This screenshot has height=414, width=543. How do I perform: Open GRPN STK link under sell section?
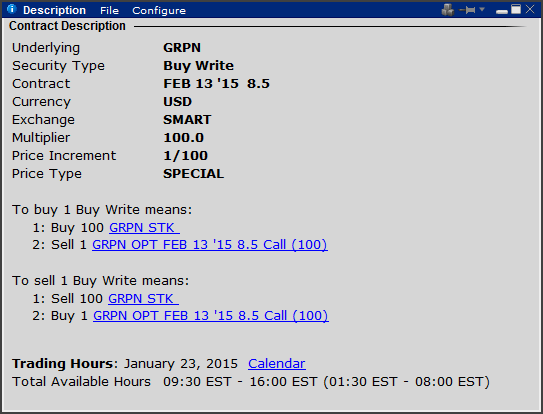[x=143, y=299]
